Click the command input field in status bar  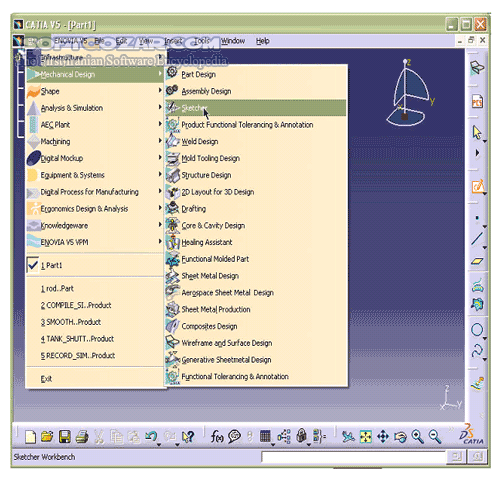(x=354, y=457)
